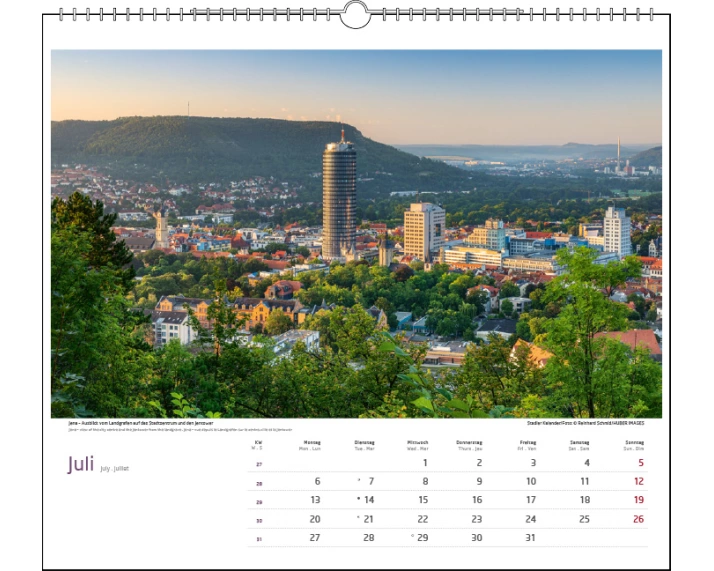Viewport: 714px width, 571px height.
Task: Click the hanging hook loop at top
Action: (355, 14)
